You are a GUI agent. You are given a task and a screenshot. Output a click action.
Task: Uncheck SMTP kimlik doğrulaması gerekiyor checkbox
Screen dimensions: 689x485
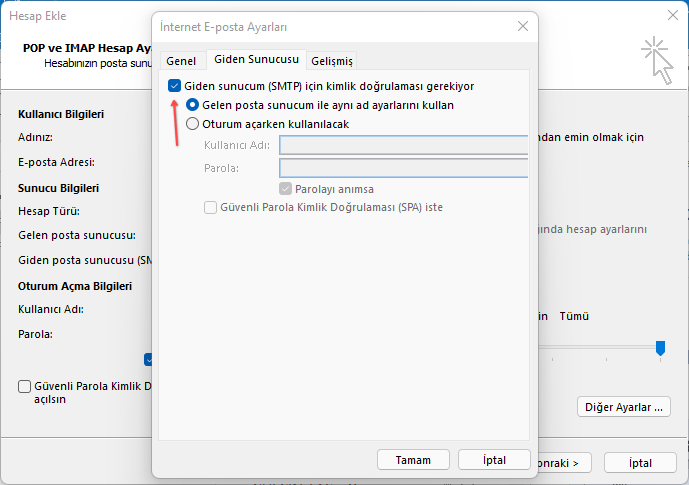tap(175, 87)
